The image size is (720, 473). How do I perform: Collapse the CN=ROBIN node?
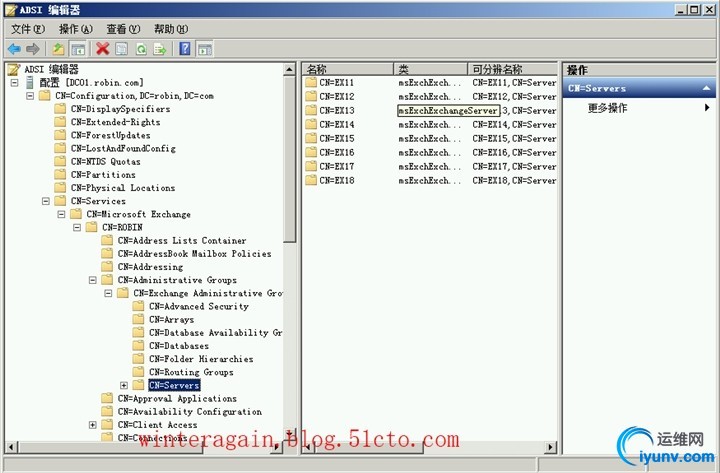(77, 227)
